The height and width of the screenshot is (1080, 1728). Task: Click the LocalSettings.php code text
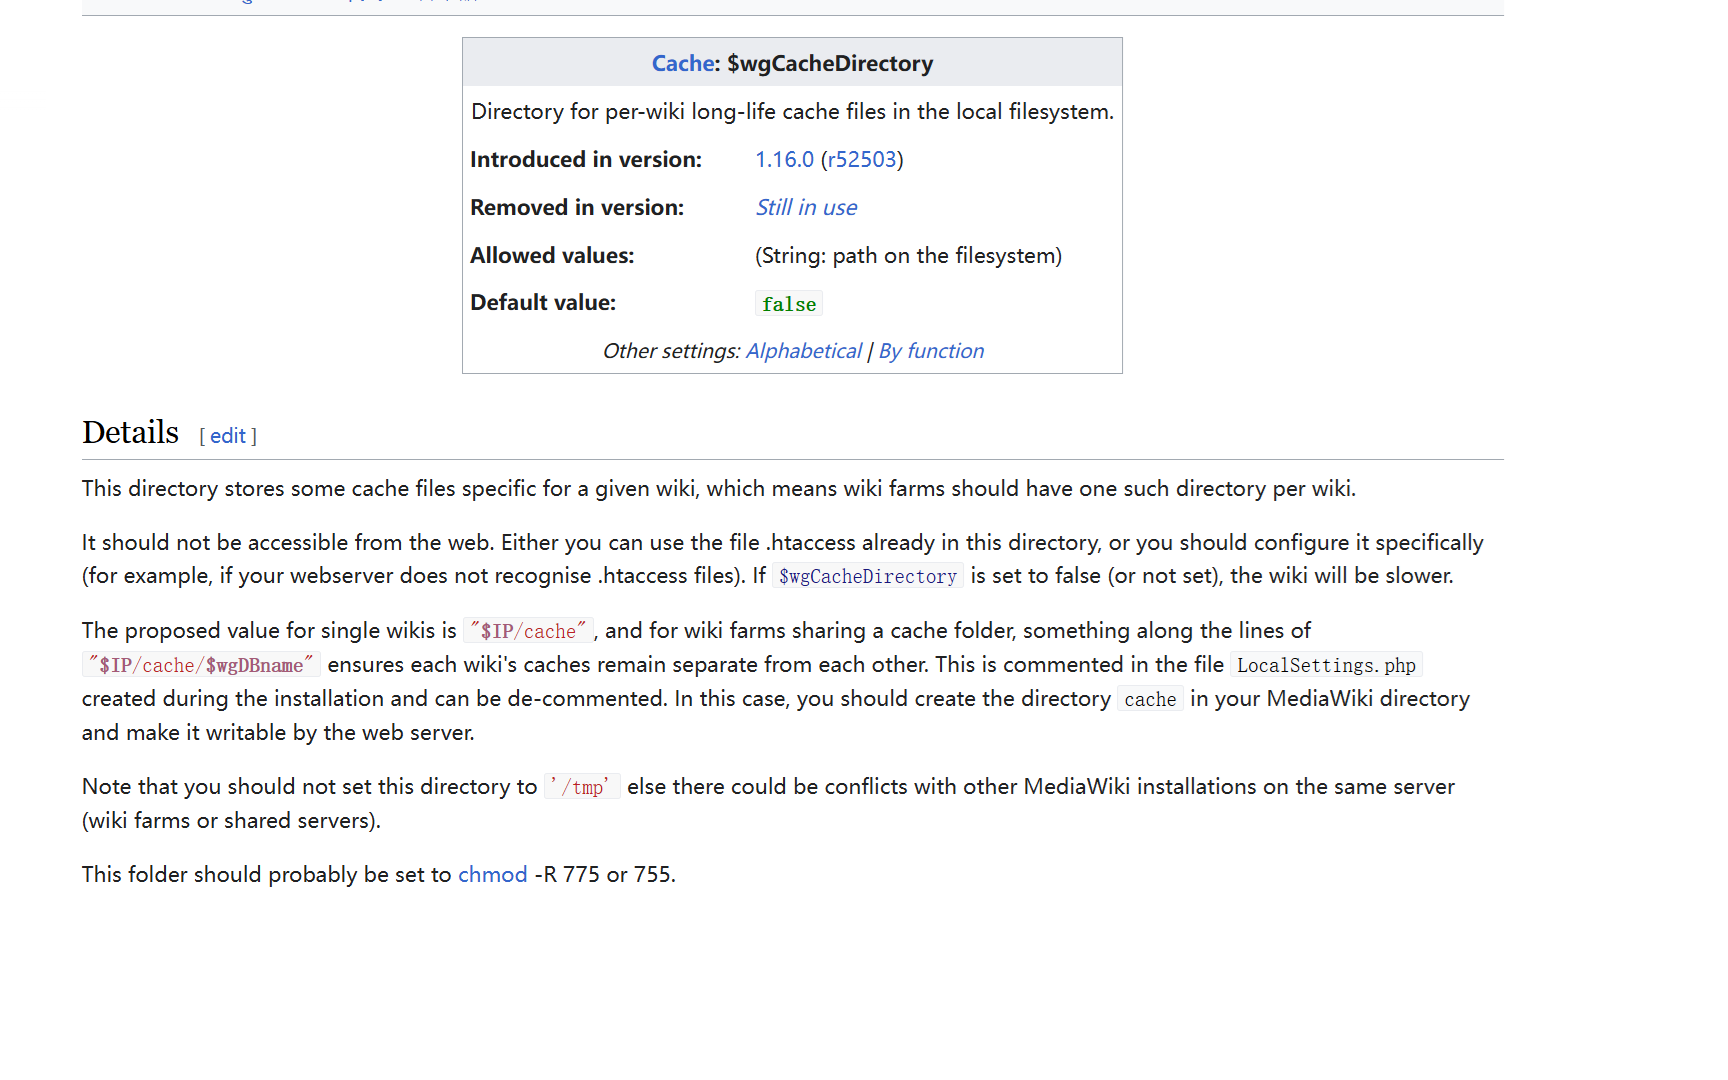1326,665
